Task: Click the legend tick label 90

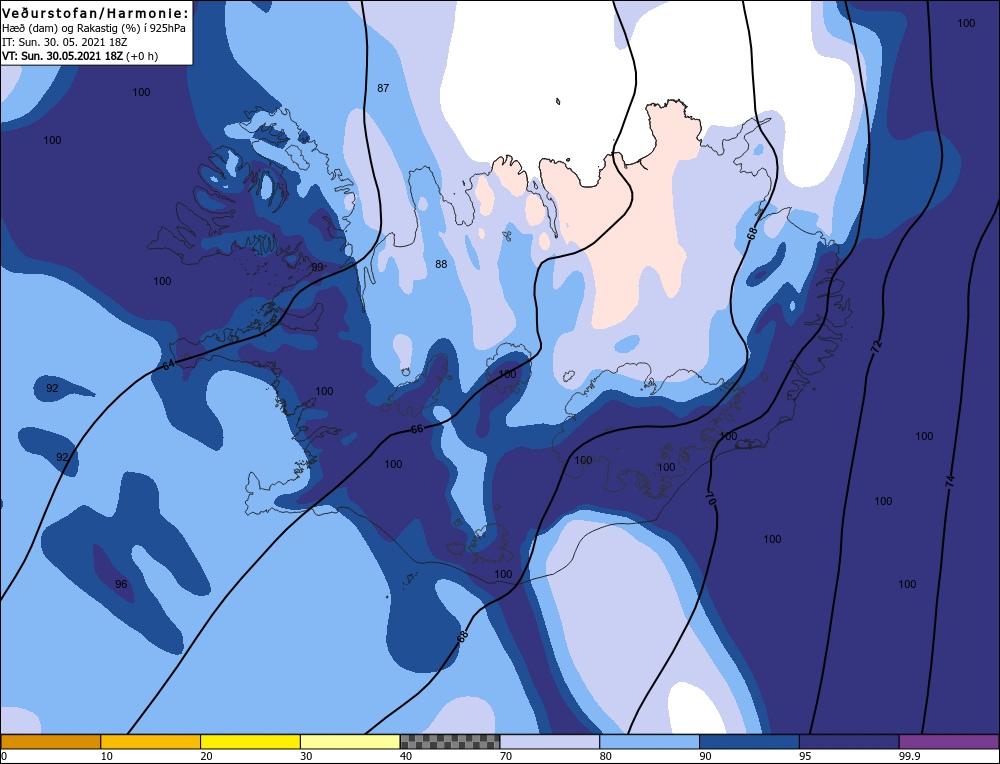Action: [x=705, y=756]
